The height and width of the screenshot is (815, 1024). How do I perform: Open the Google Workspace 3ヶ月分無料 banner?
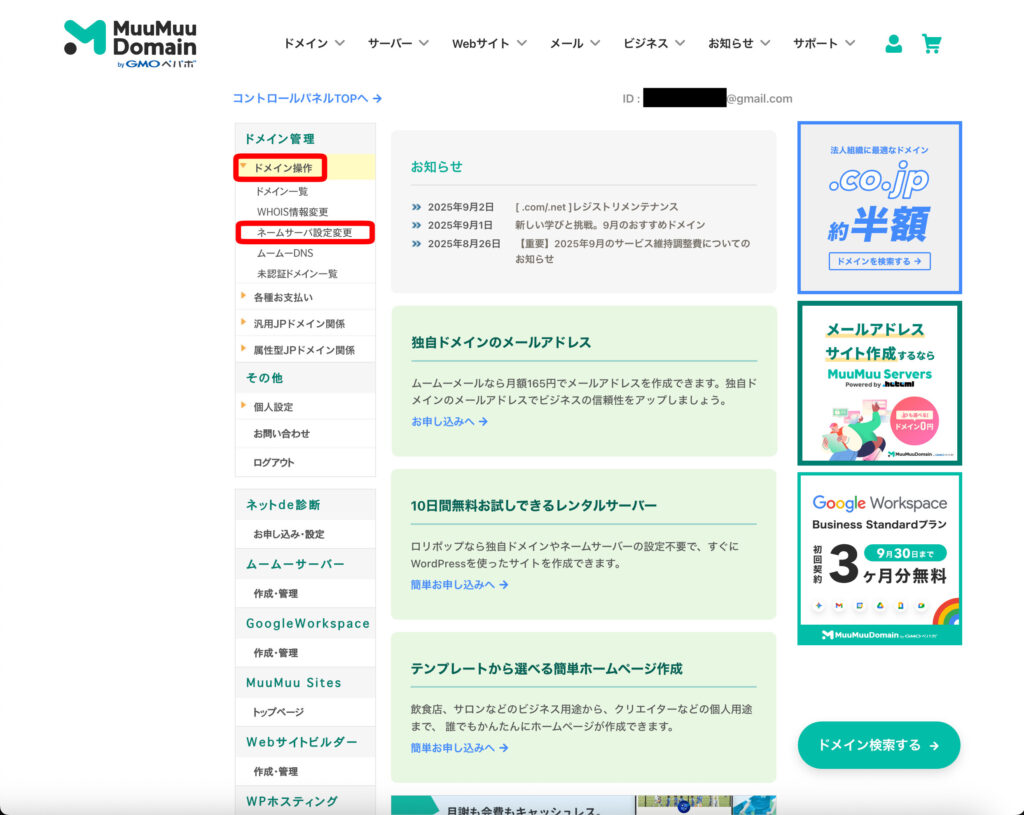[x=879, y=559]
